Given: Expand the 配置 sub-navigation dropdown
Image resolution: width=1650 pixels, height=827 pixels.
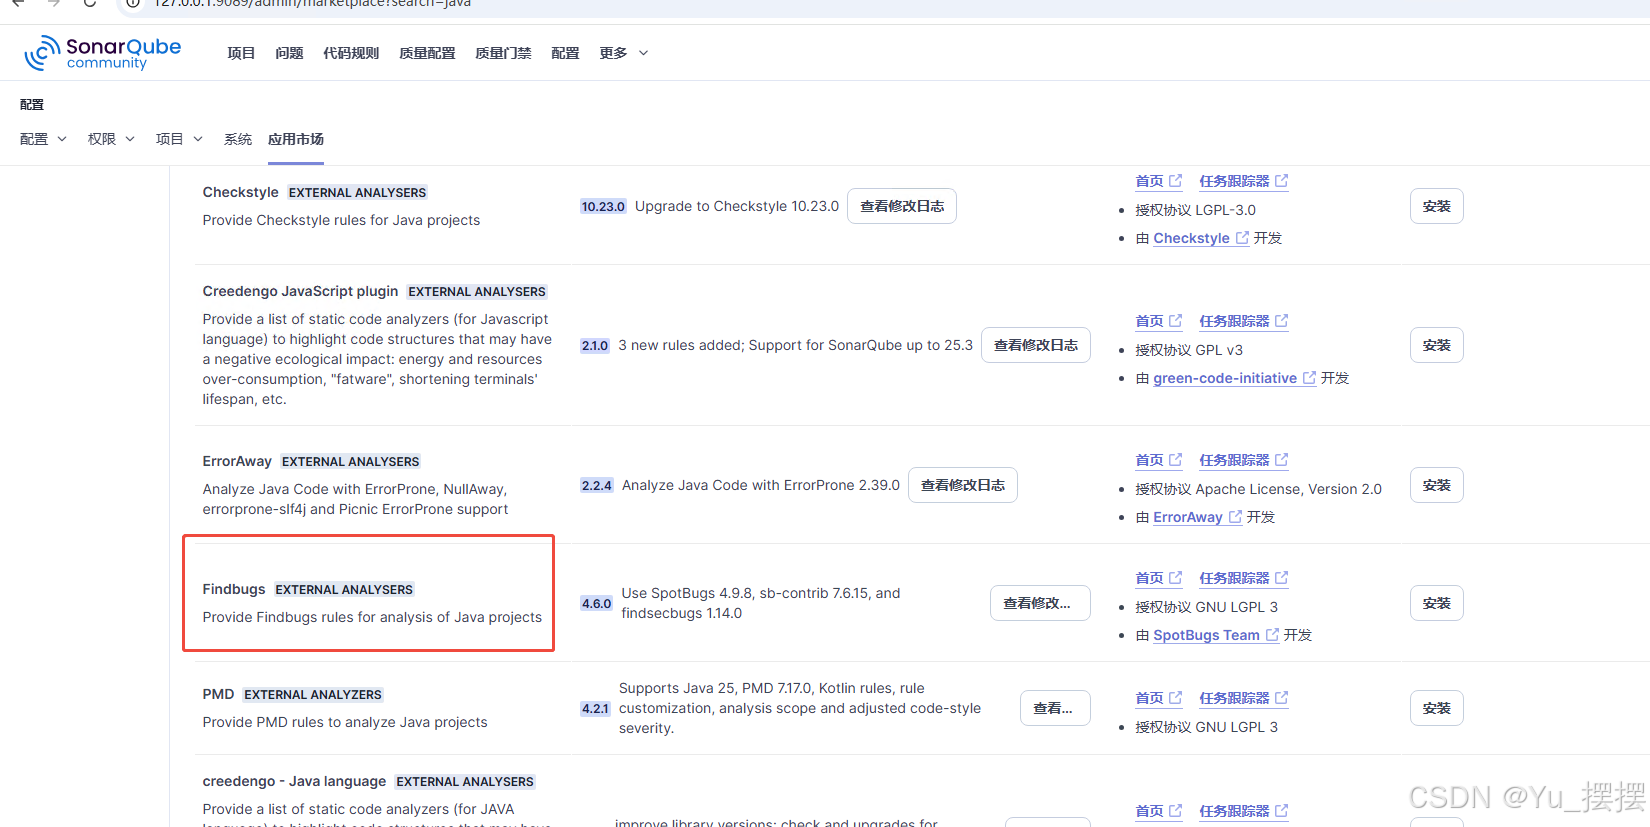Looking at the screenshot, I should [43, 139].
